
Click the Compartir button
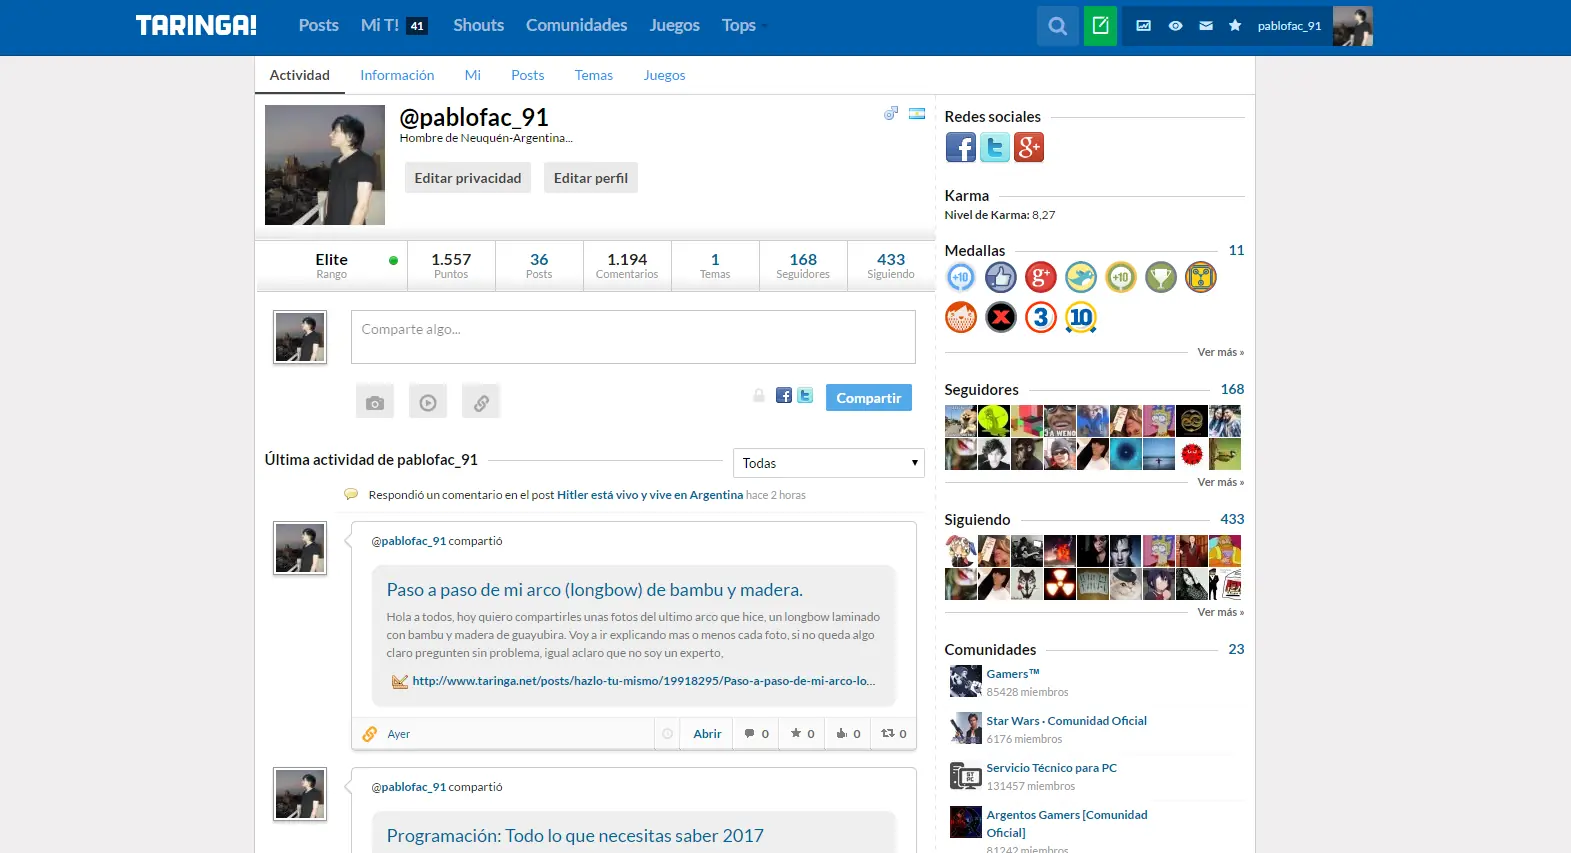click(x=869, y=398)
